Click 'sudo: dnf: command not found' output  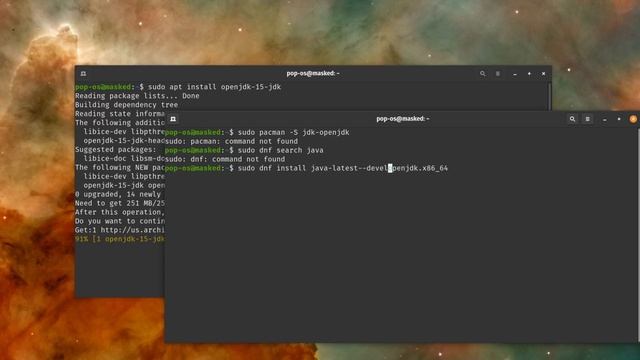coord(225,159)
